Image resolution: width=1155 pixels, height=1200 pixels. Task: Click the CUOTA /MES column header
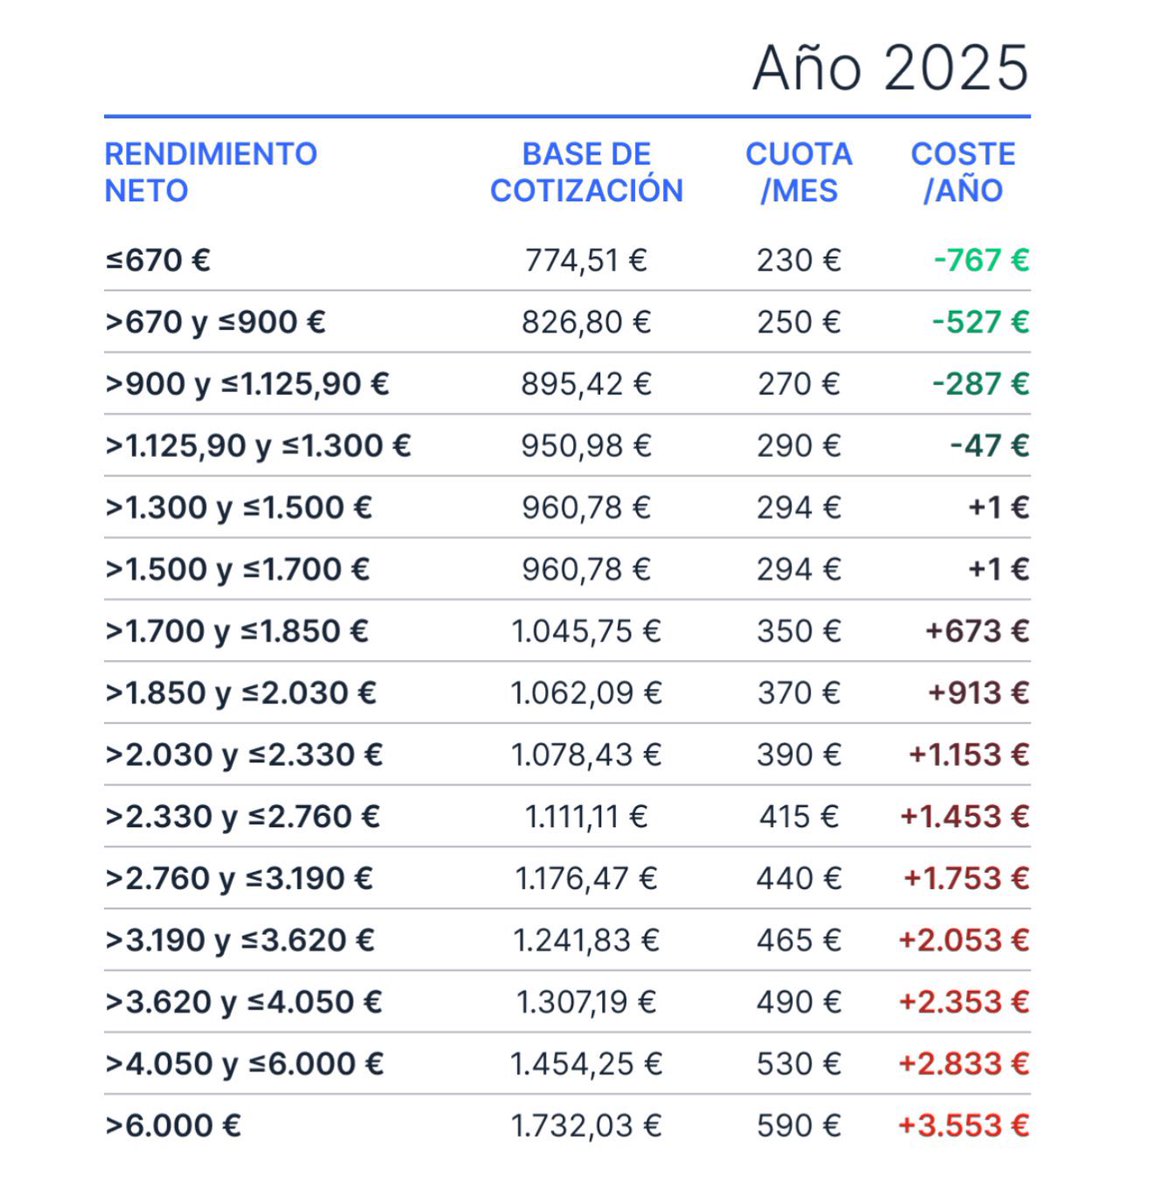click(x=799, y=172)
